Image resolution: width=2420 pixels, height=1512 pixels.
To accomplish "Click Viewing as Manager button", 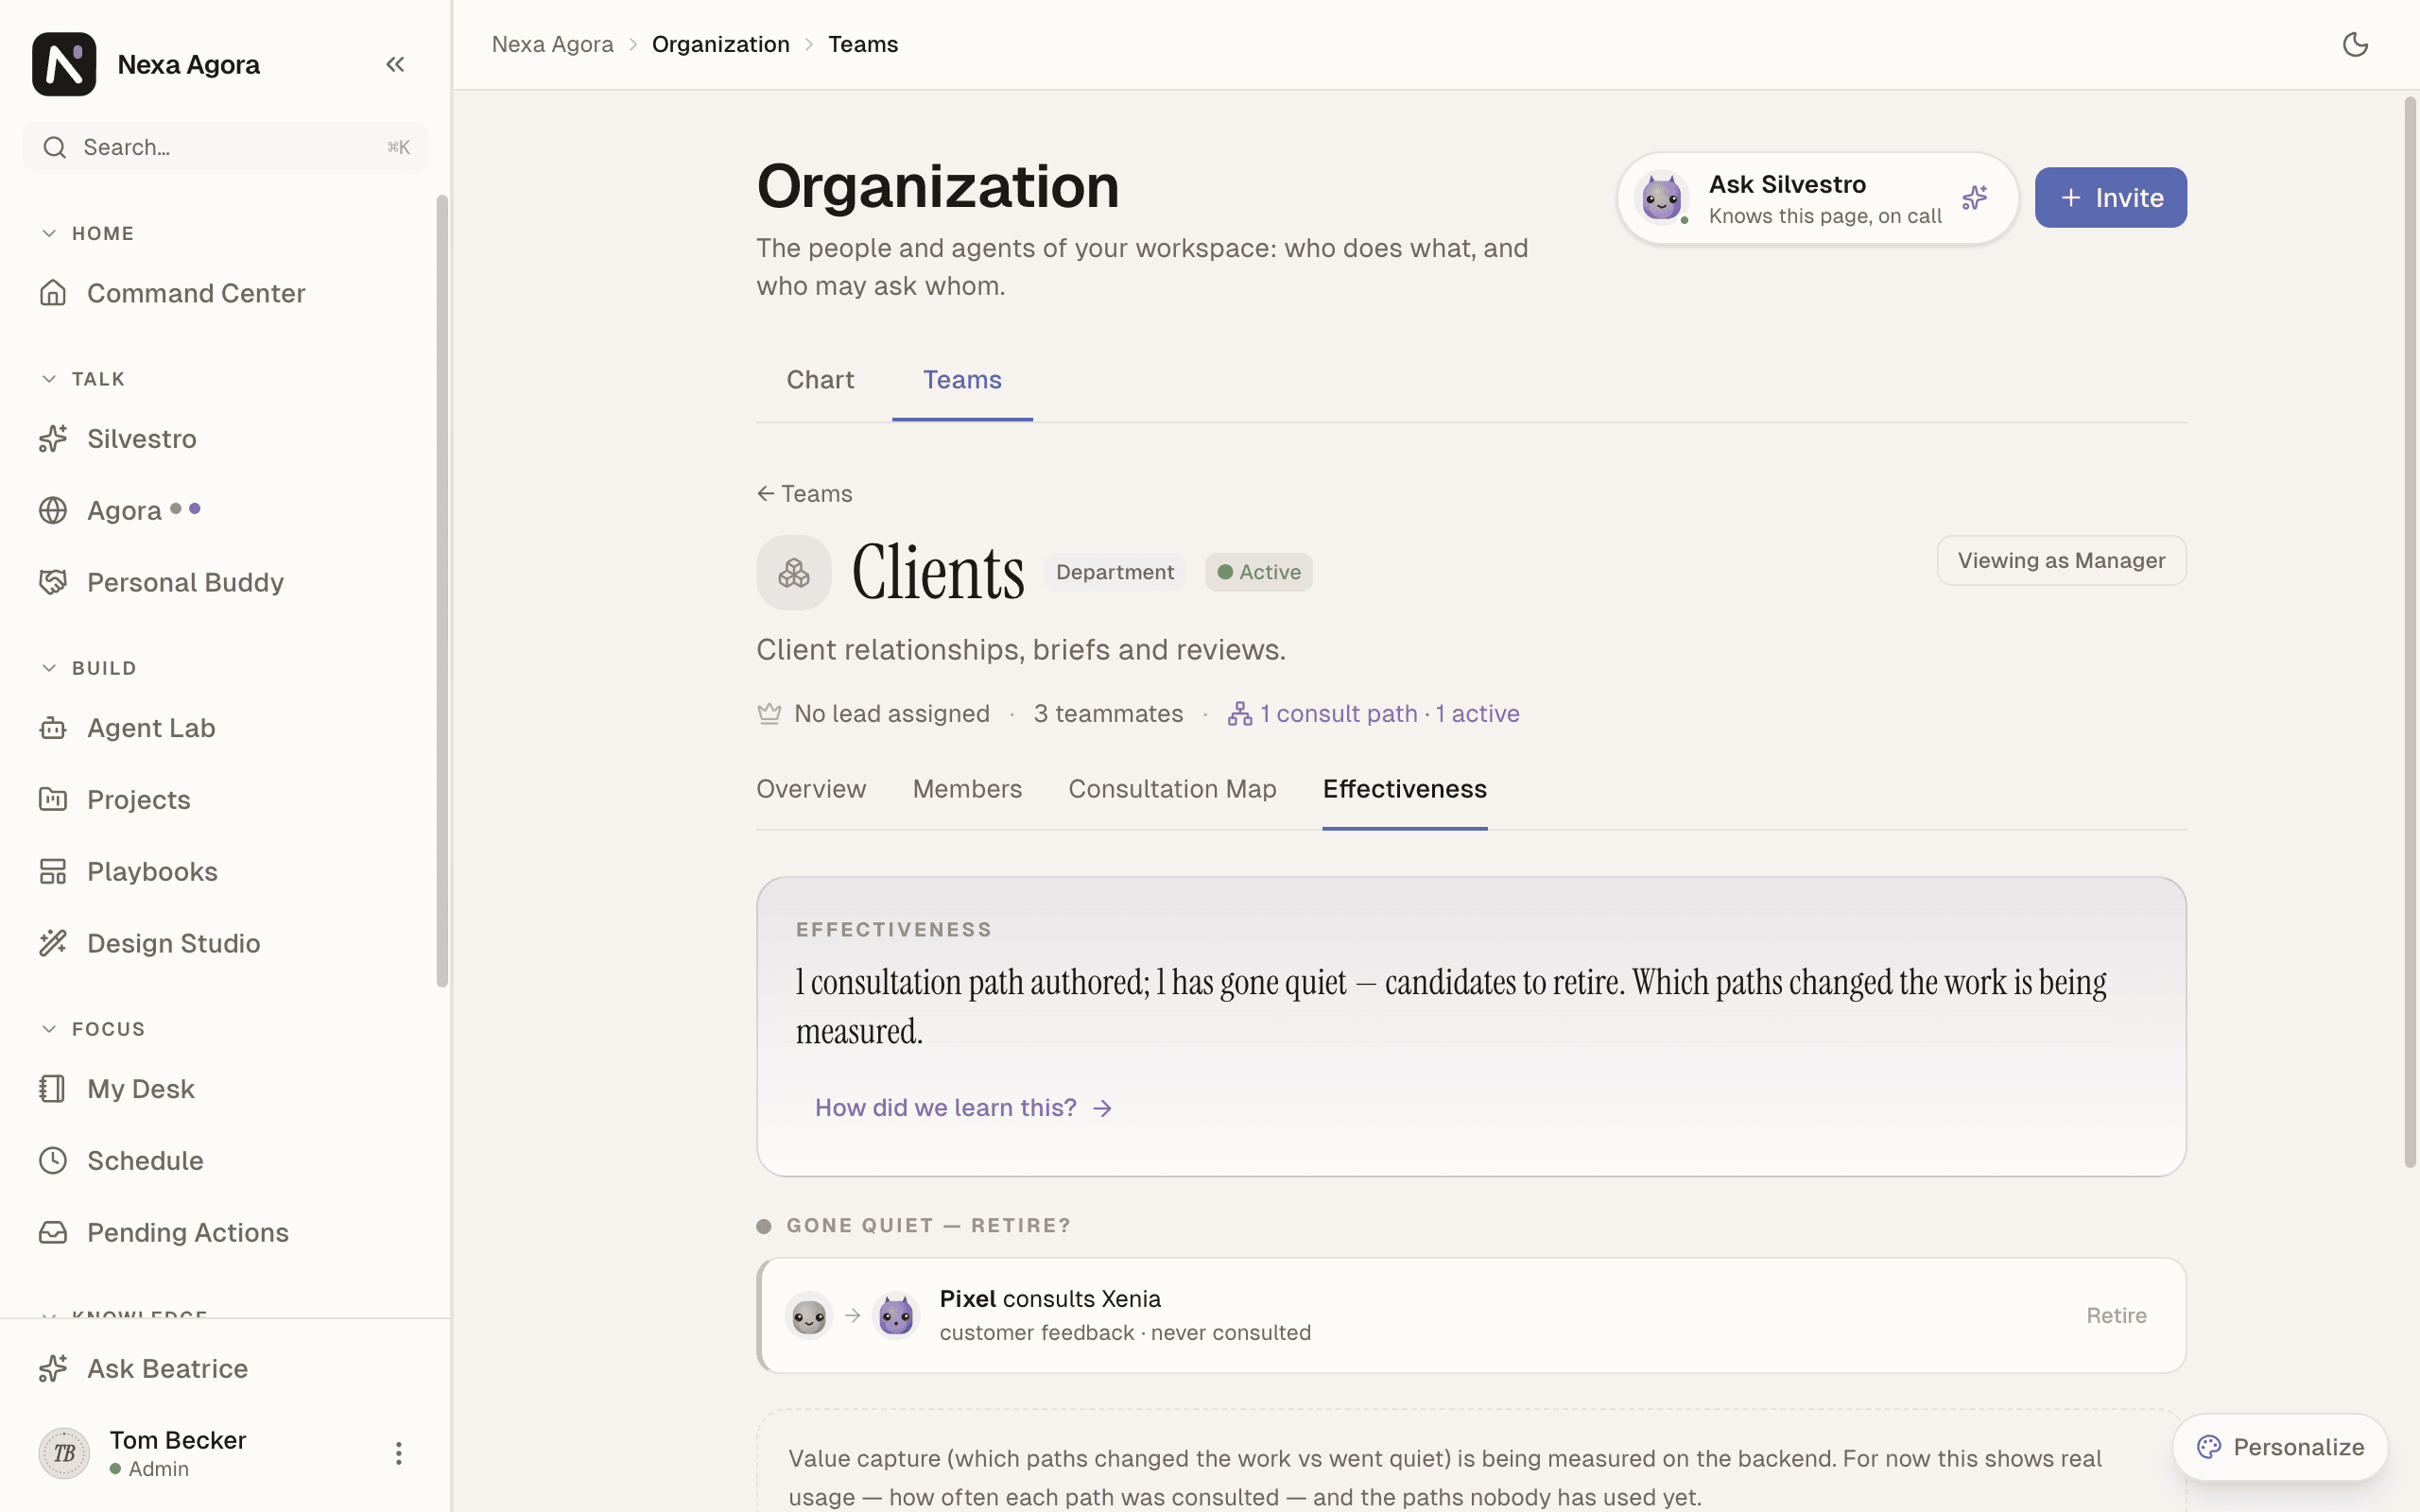I will pyautogui.click(x=2061, y=561).
